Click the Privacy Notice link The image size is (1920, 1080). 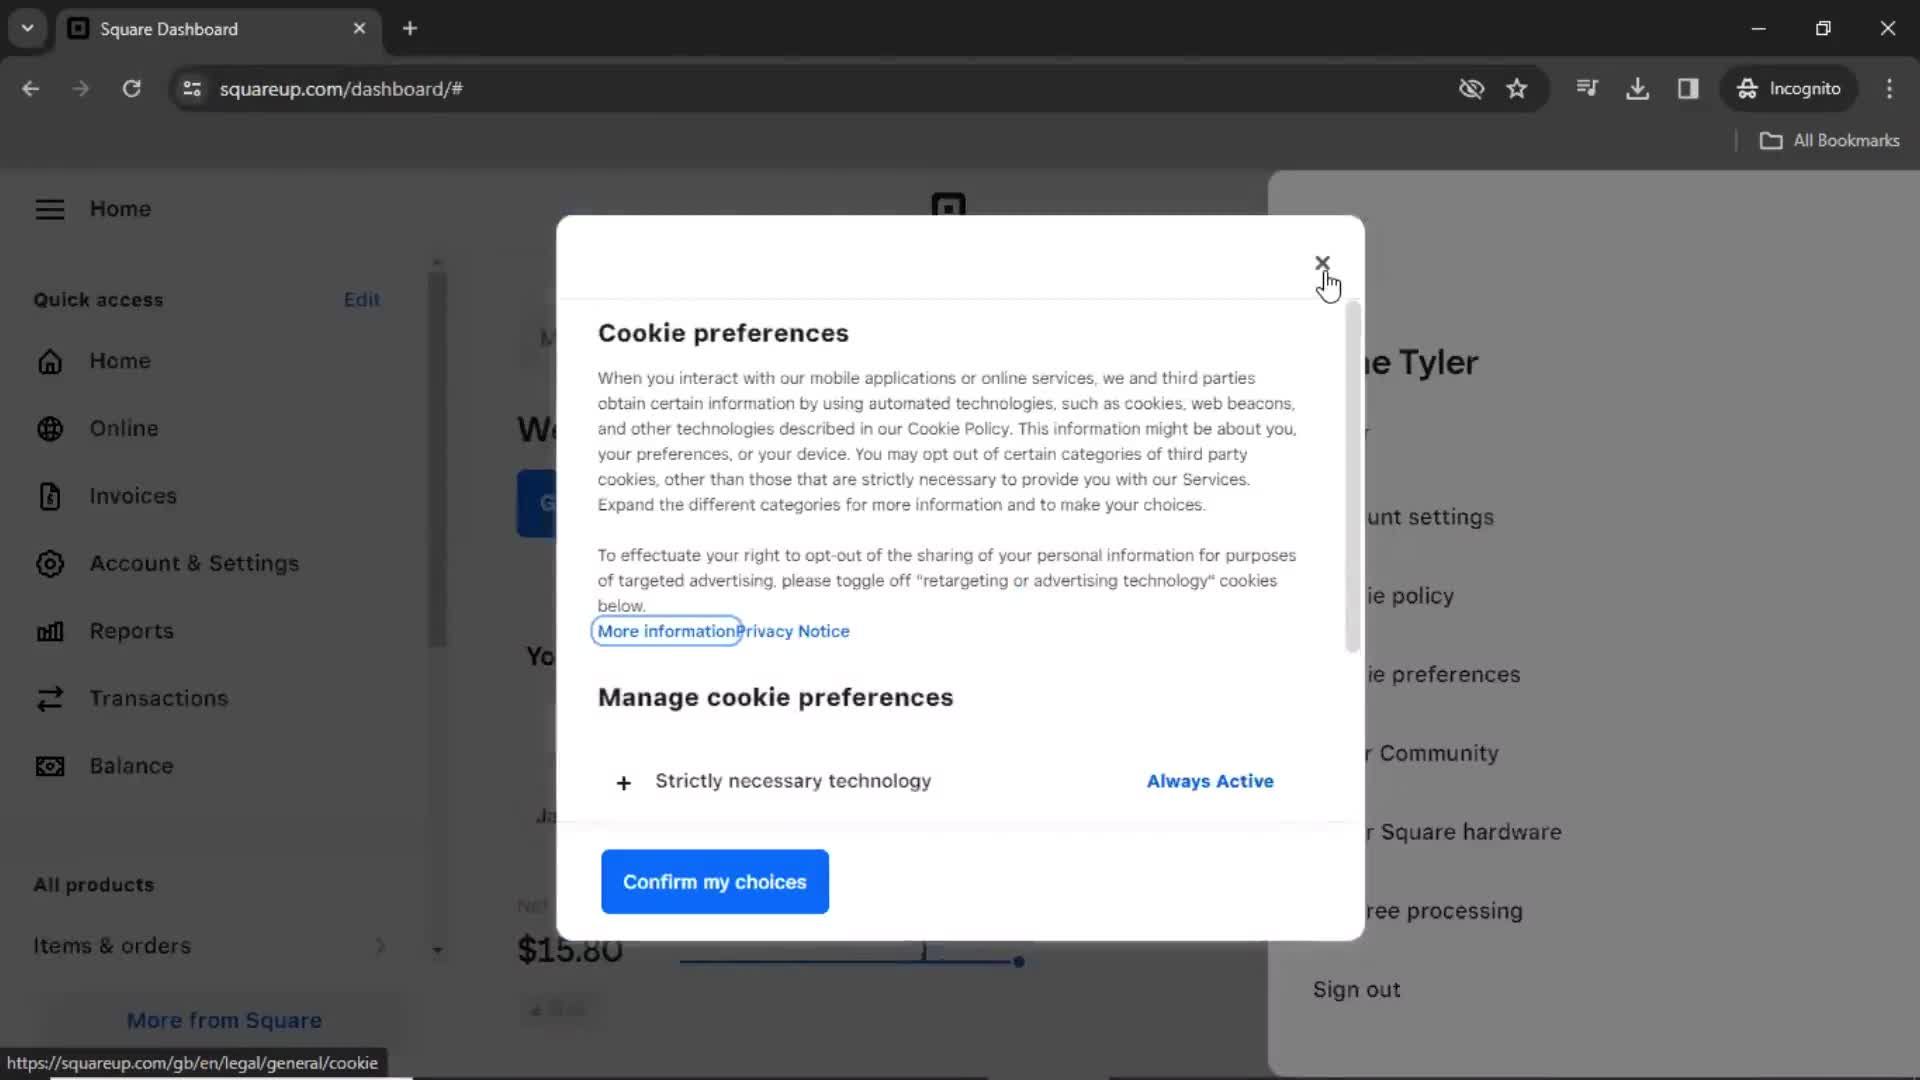pos(793,630)
